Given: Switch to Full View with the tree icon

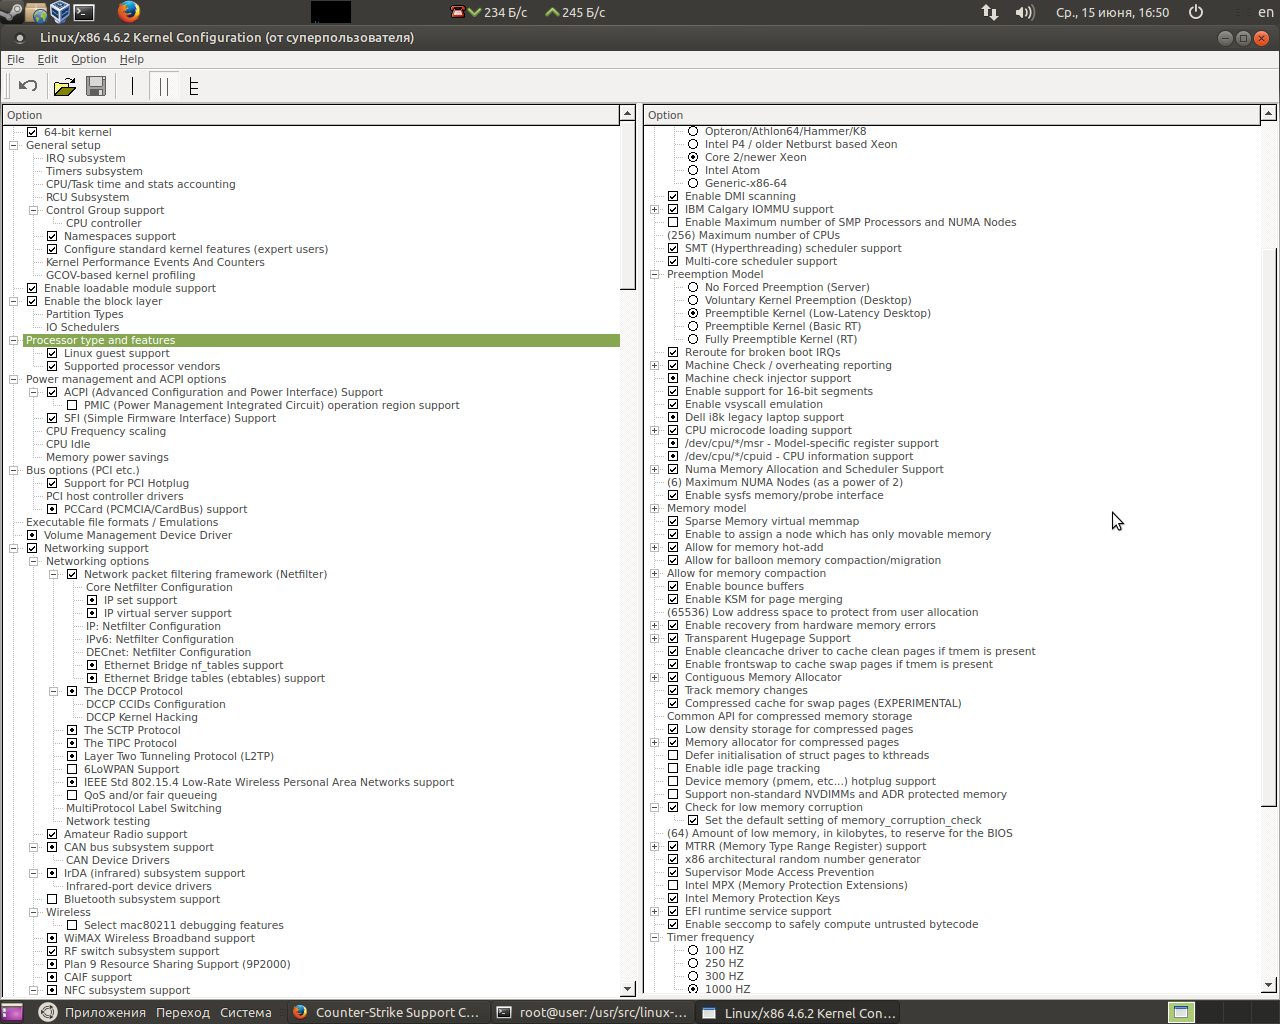Looking at the screenshot, I should tap(193, 87).
